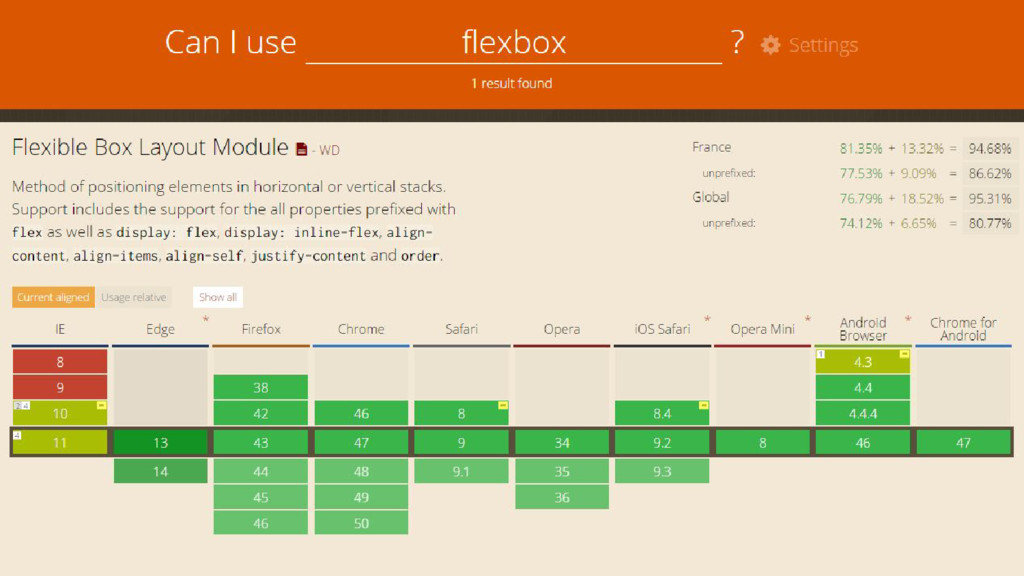
Task: Click the asterisk next to iOS Safari header
Action: click(x=707, y=319)
